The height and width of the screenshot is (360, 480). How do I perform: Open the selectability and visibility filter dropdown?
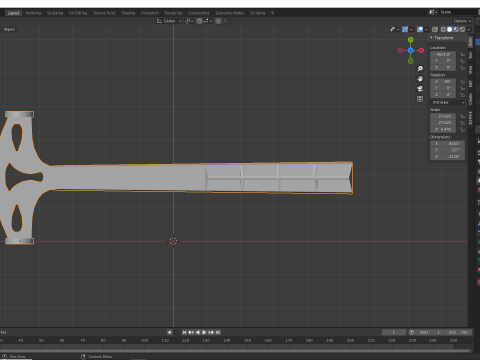point(394,30)
